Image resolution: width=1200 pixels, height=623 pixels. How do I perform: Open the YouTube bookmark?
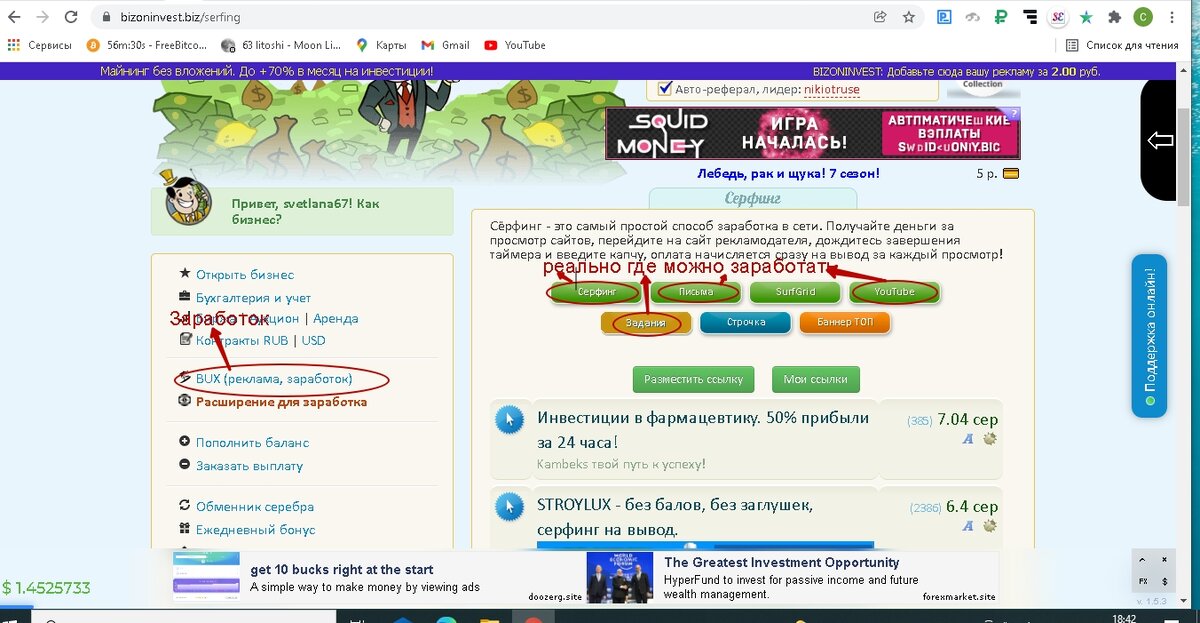[515, 45]
